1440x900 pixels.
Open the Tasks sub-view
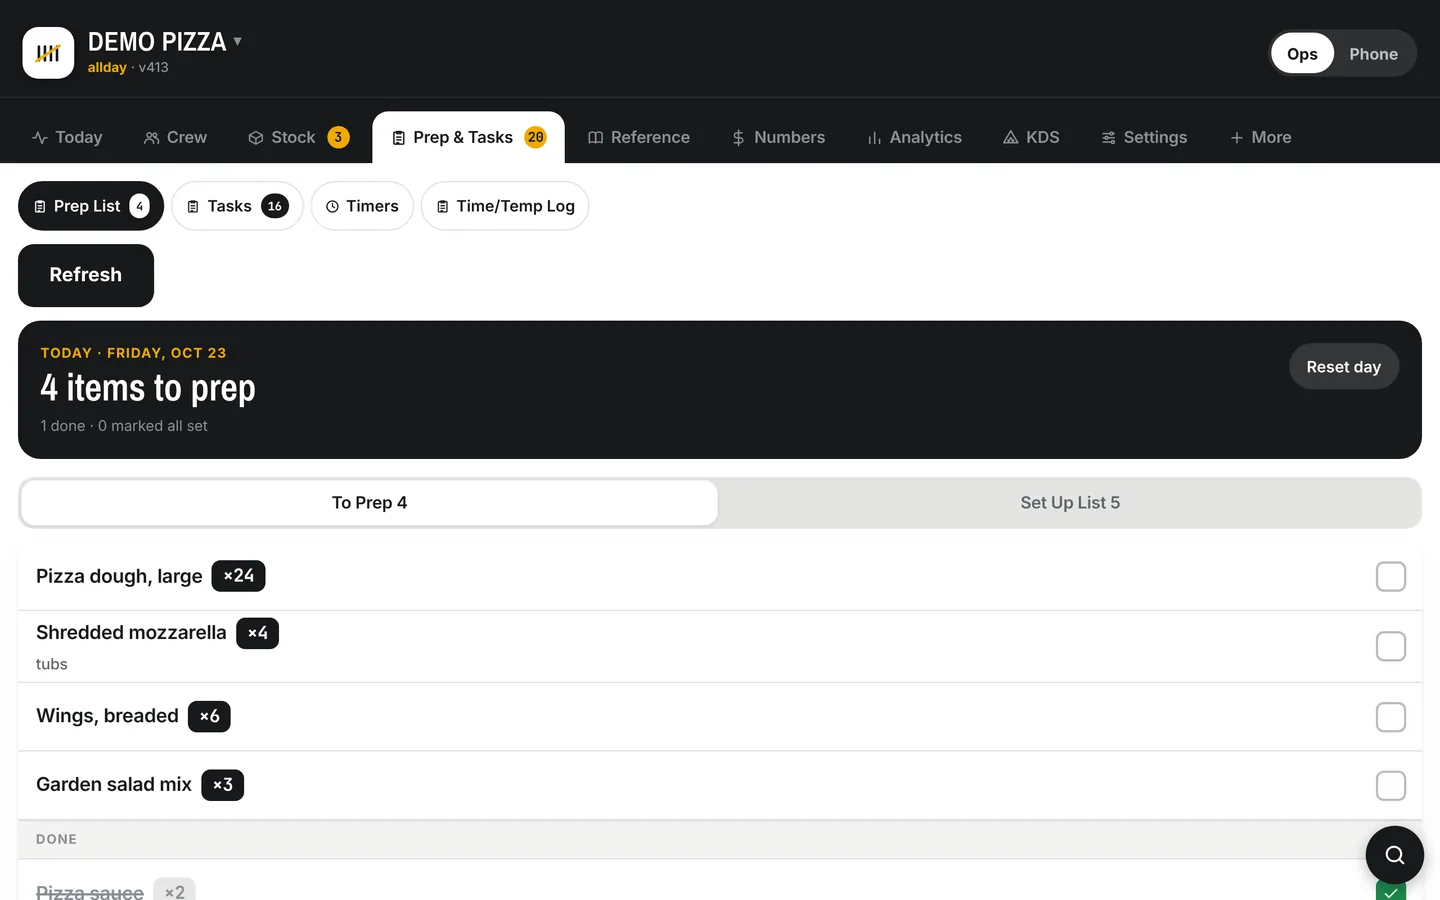pos(237,206)
